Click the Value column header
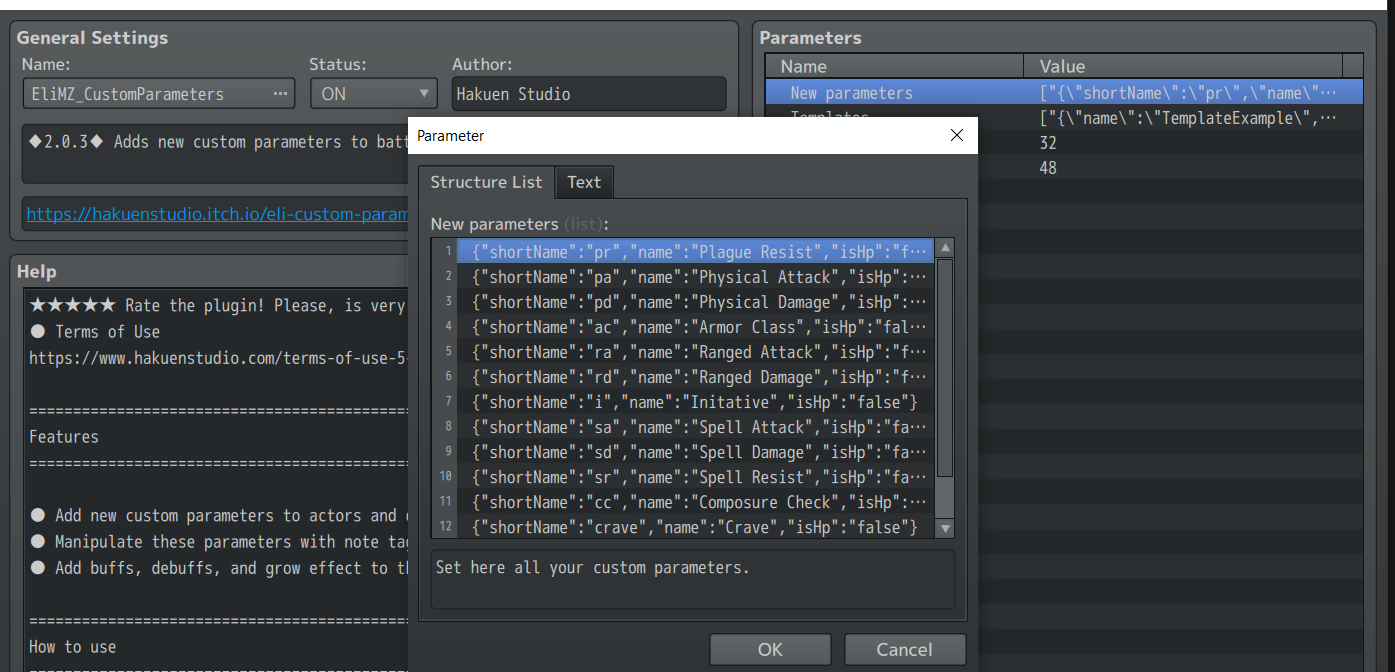This screenshot has height=672, width=1395. tap(1062, 67)
